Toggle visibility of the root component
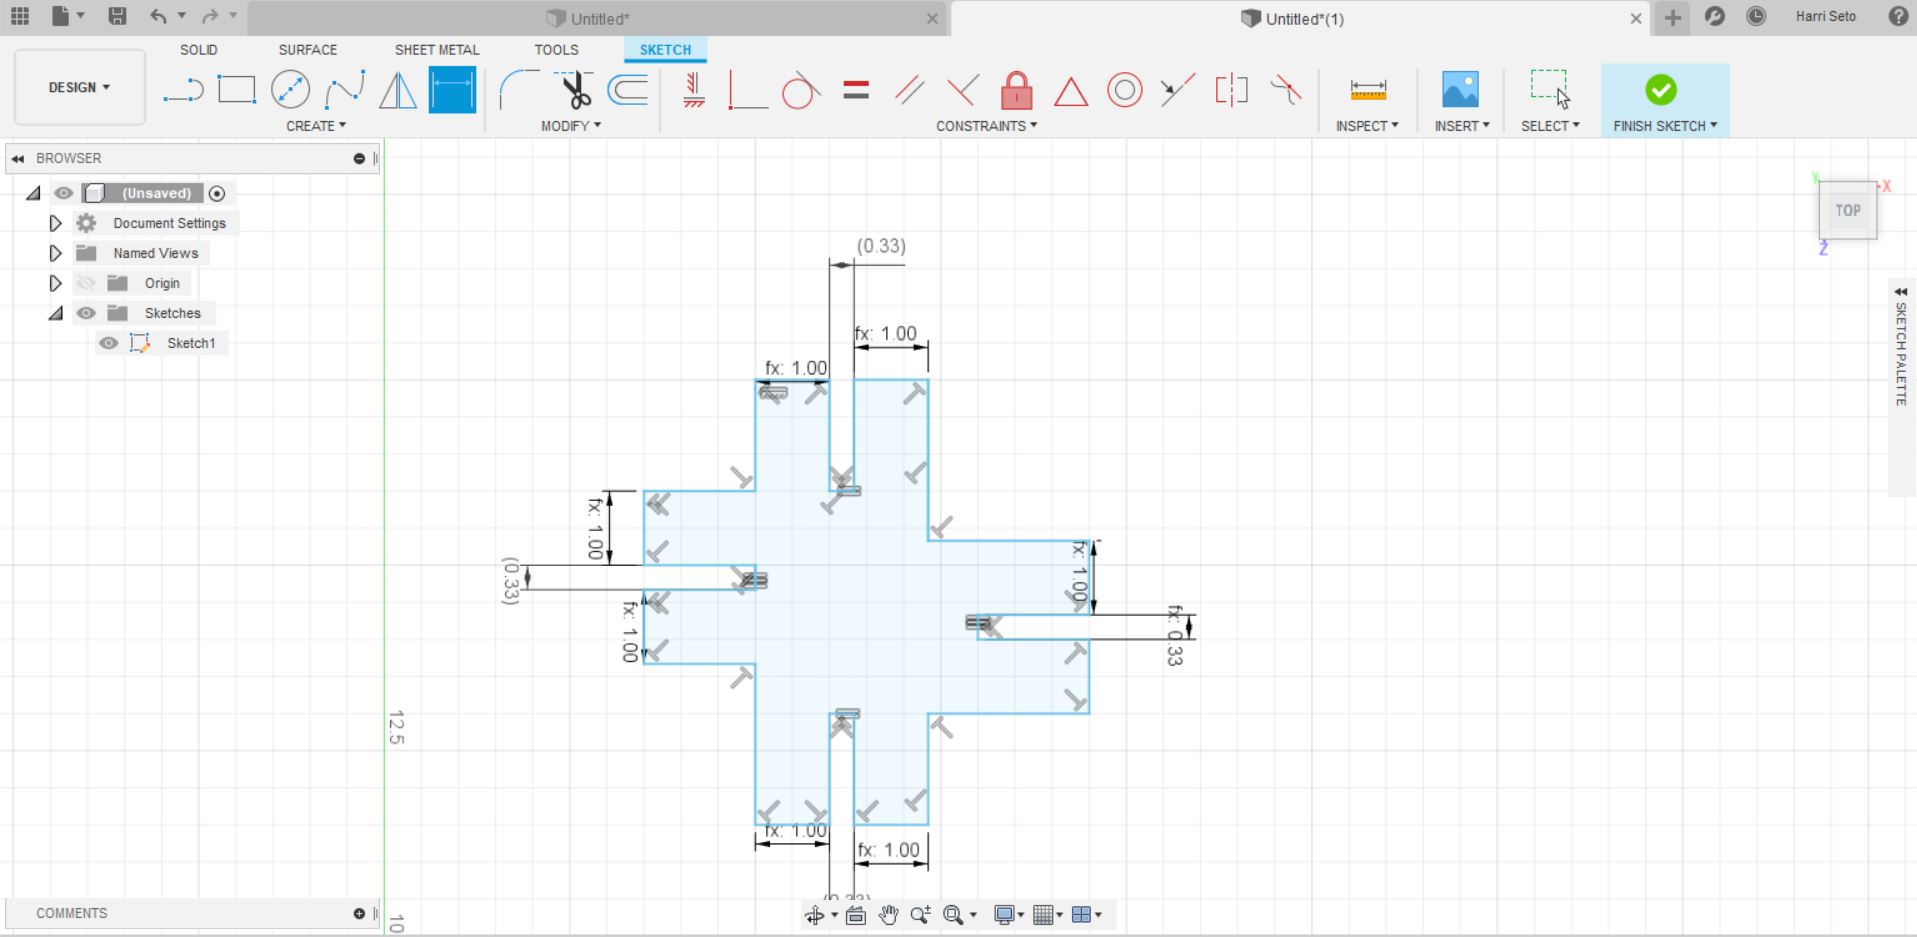 64,193
